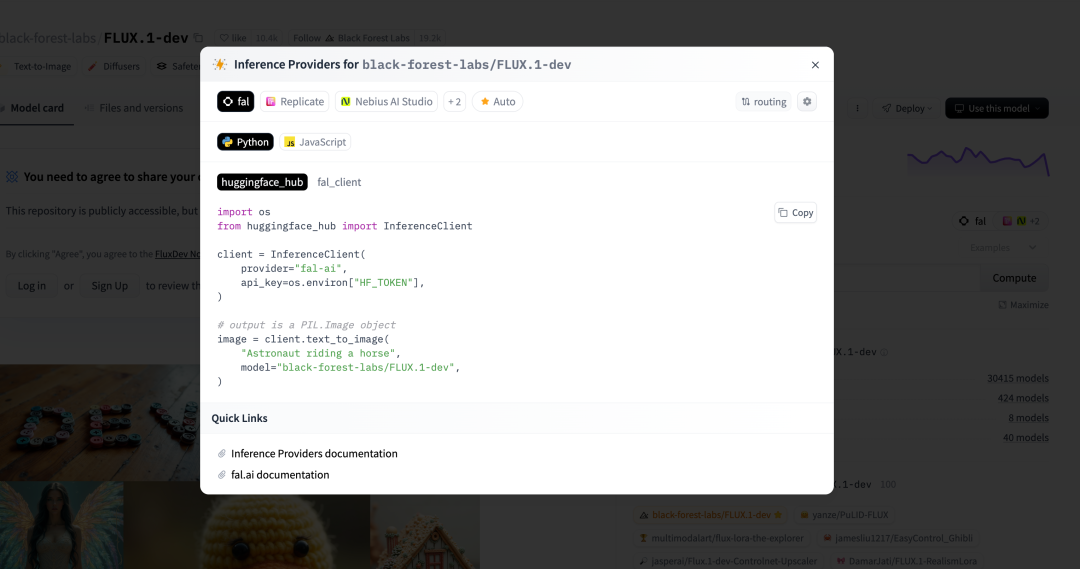Viewport: 1080px width, 569px height.
Task: Select the fal_client tab
Action: (339, 182)
